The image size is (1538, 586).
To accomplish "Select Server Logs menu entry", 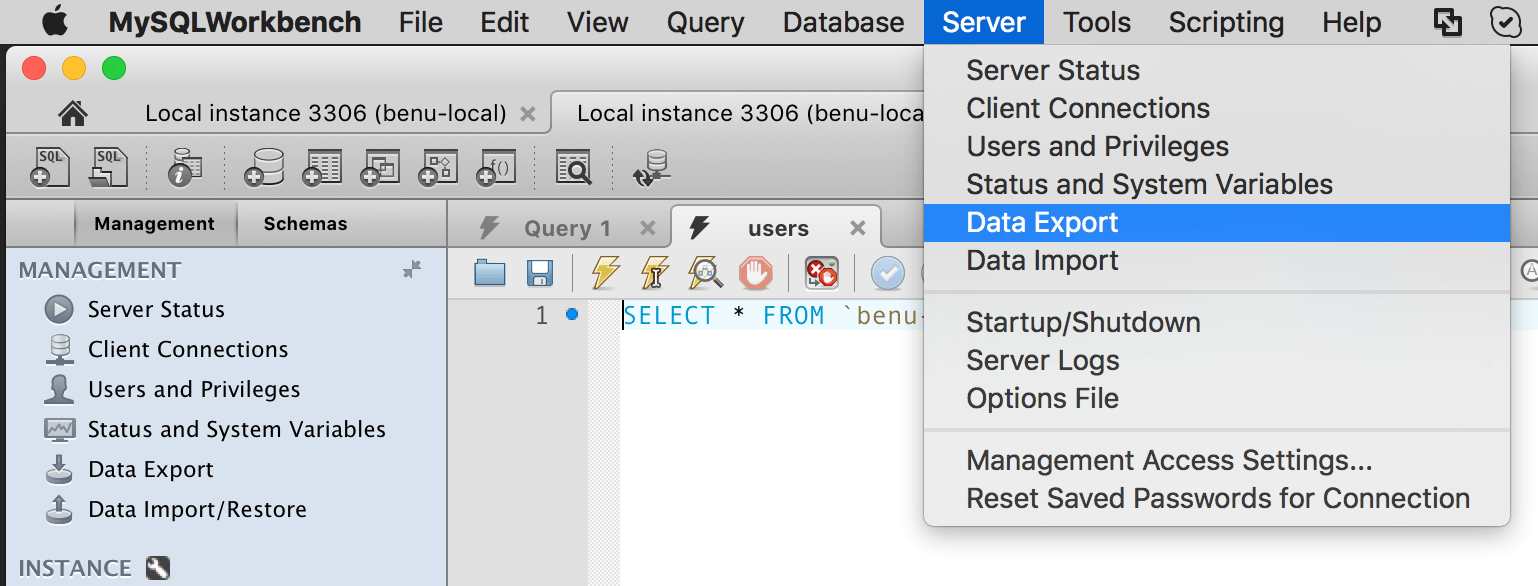I will 1216,360.
